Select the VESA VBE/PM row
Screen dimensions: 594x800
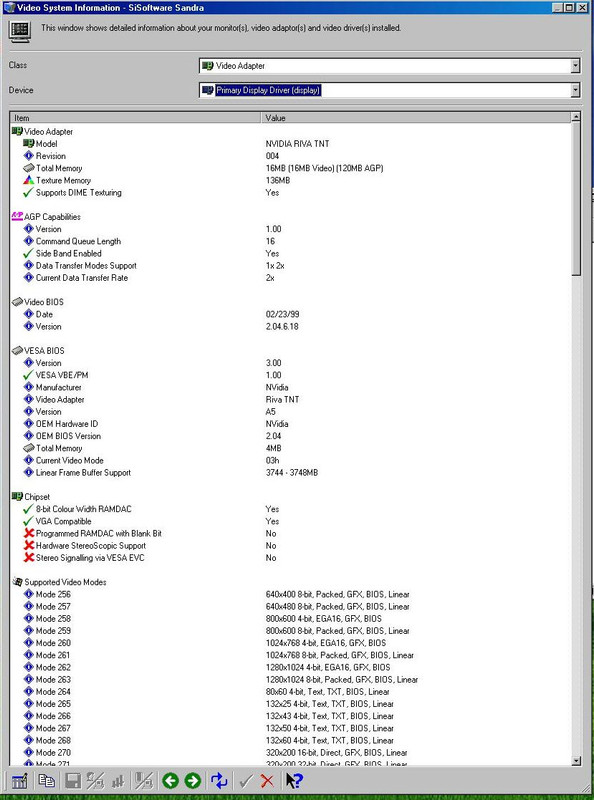pos(290,374)
